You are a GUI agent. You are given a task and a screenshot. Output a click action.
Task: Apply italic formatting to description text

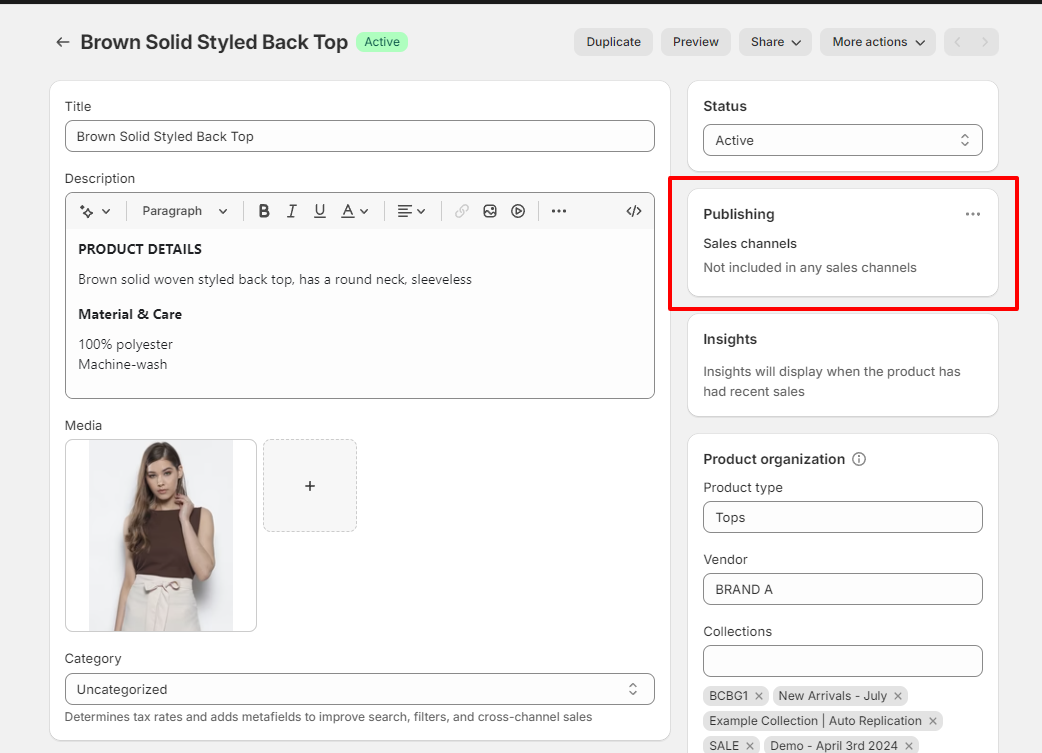291,211
